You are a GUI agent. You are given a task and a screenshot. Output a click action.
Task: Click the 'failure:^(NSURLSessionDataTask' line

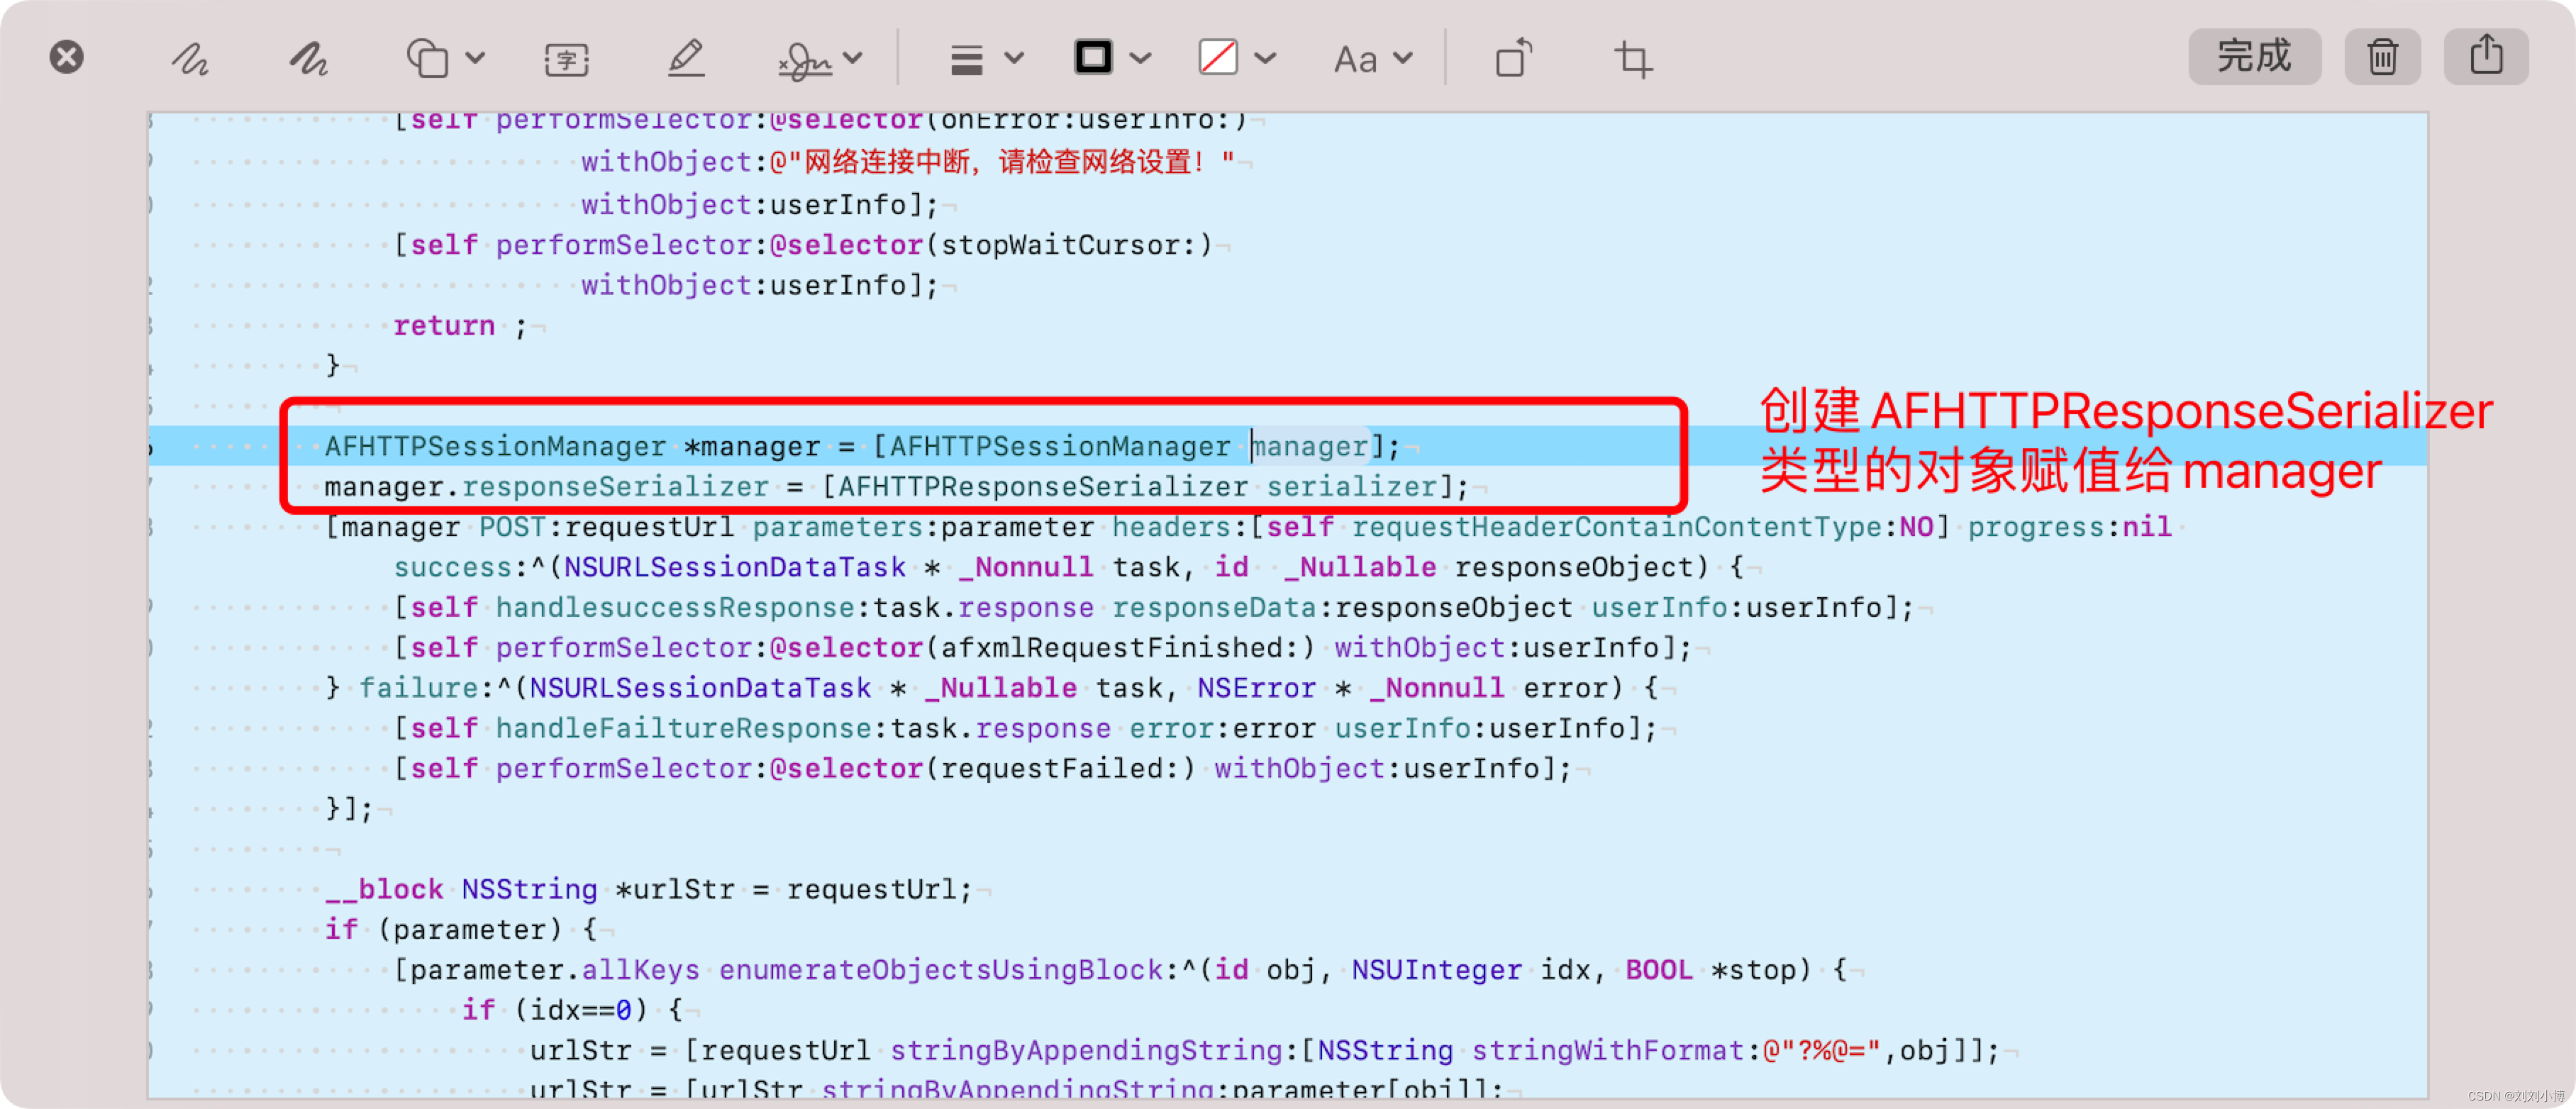pyautogui.click(x=991, y=688)
